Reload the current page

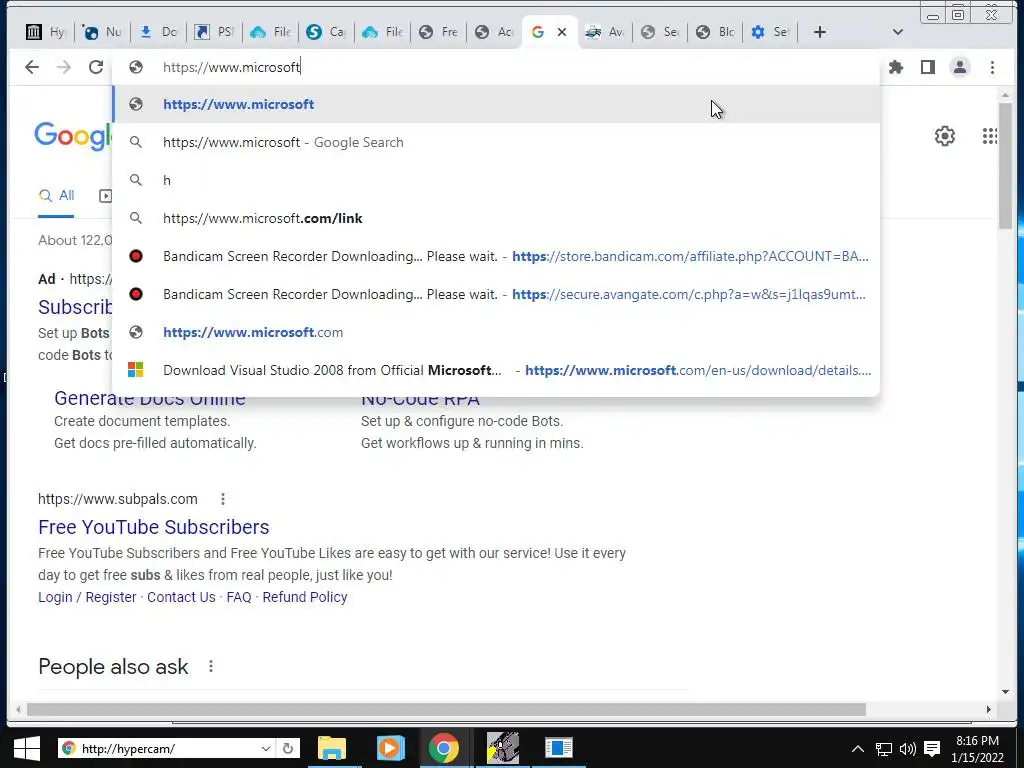(96, 67)
